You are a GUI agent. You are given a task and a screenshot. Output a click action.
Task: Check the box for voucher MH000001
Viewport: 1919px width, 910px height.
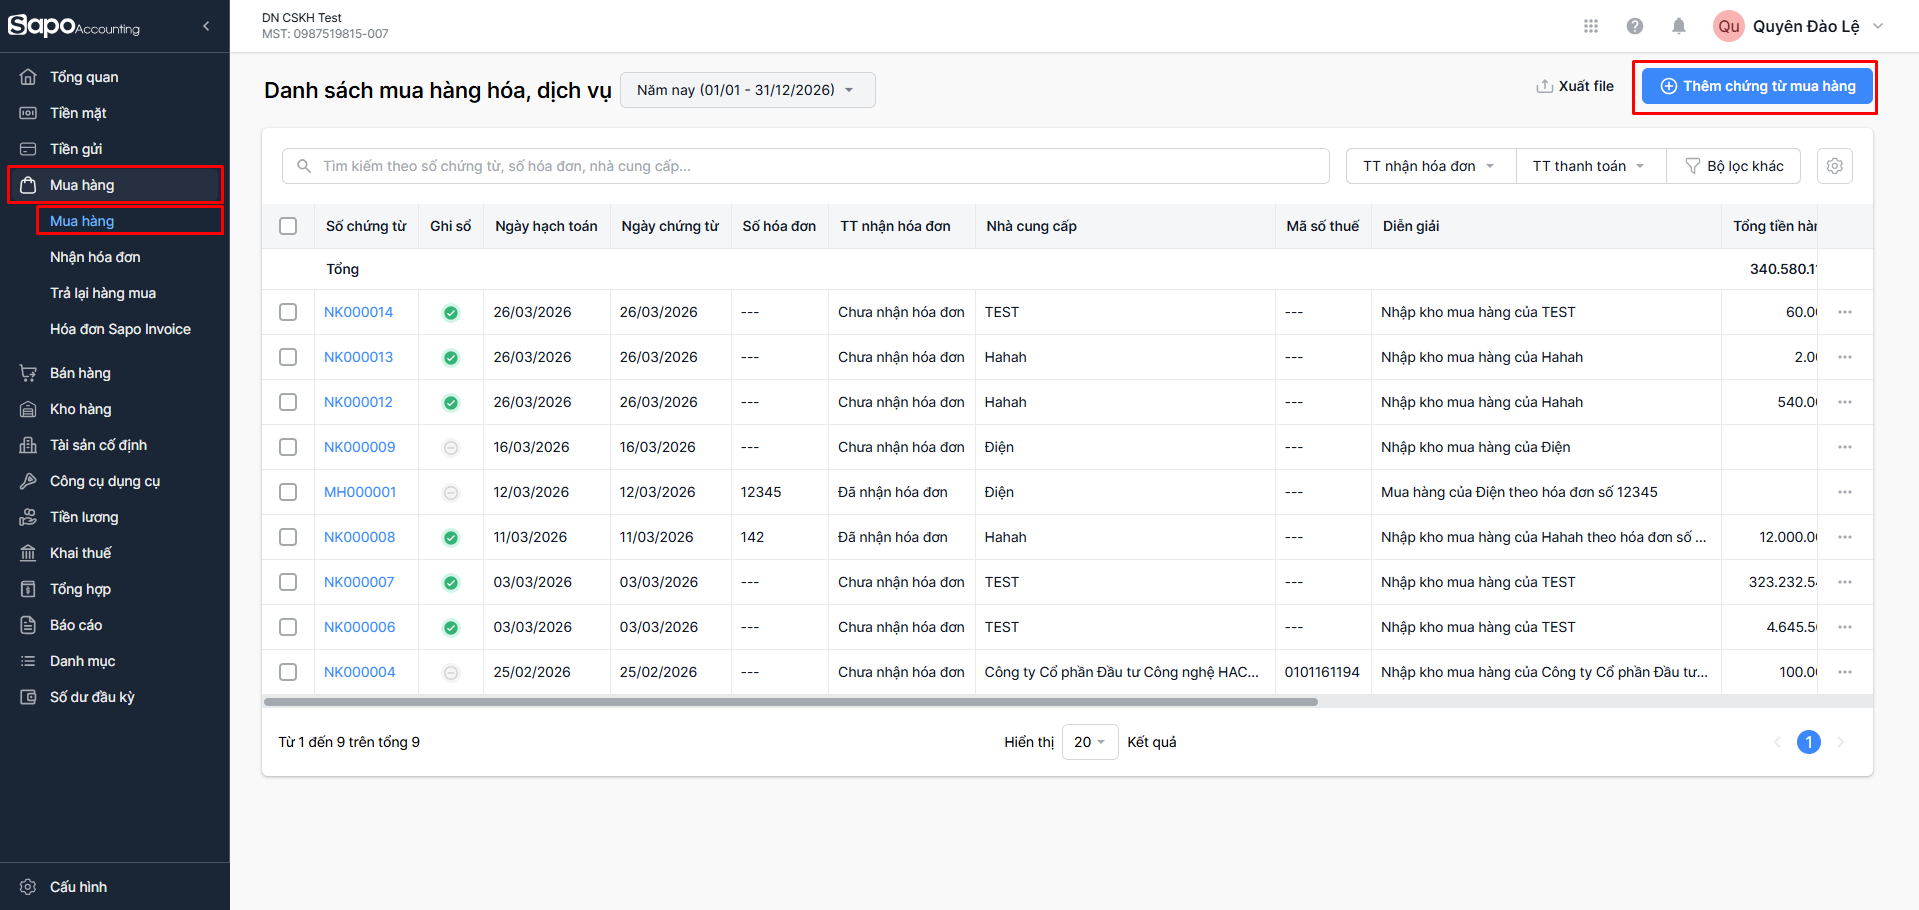tap(288, 492)
